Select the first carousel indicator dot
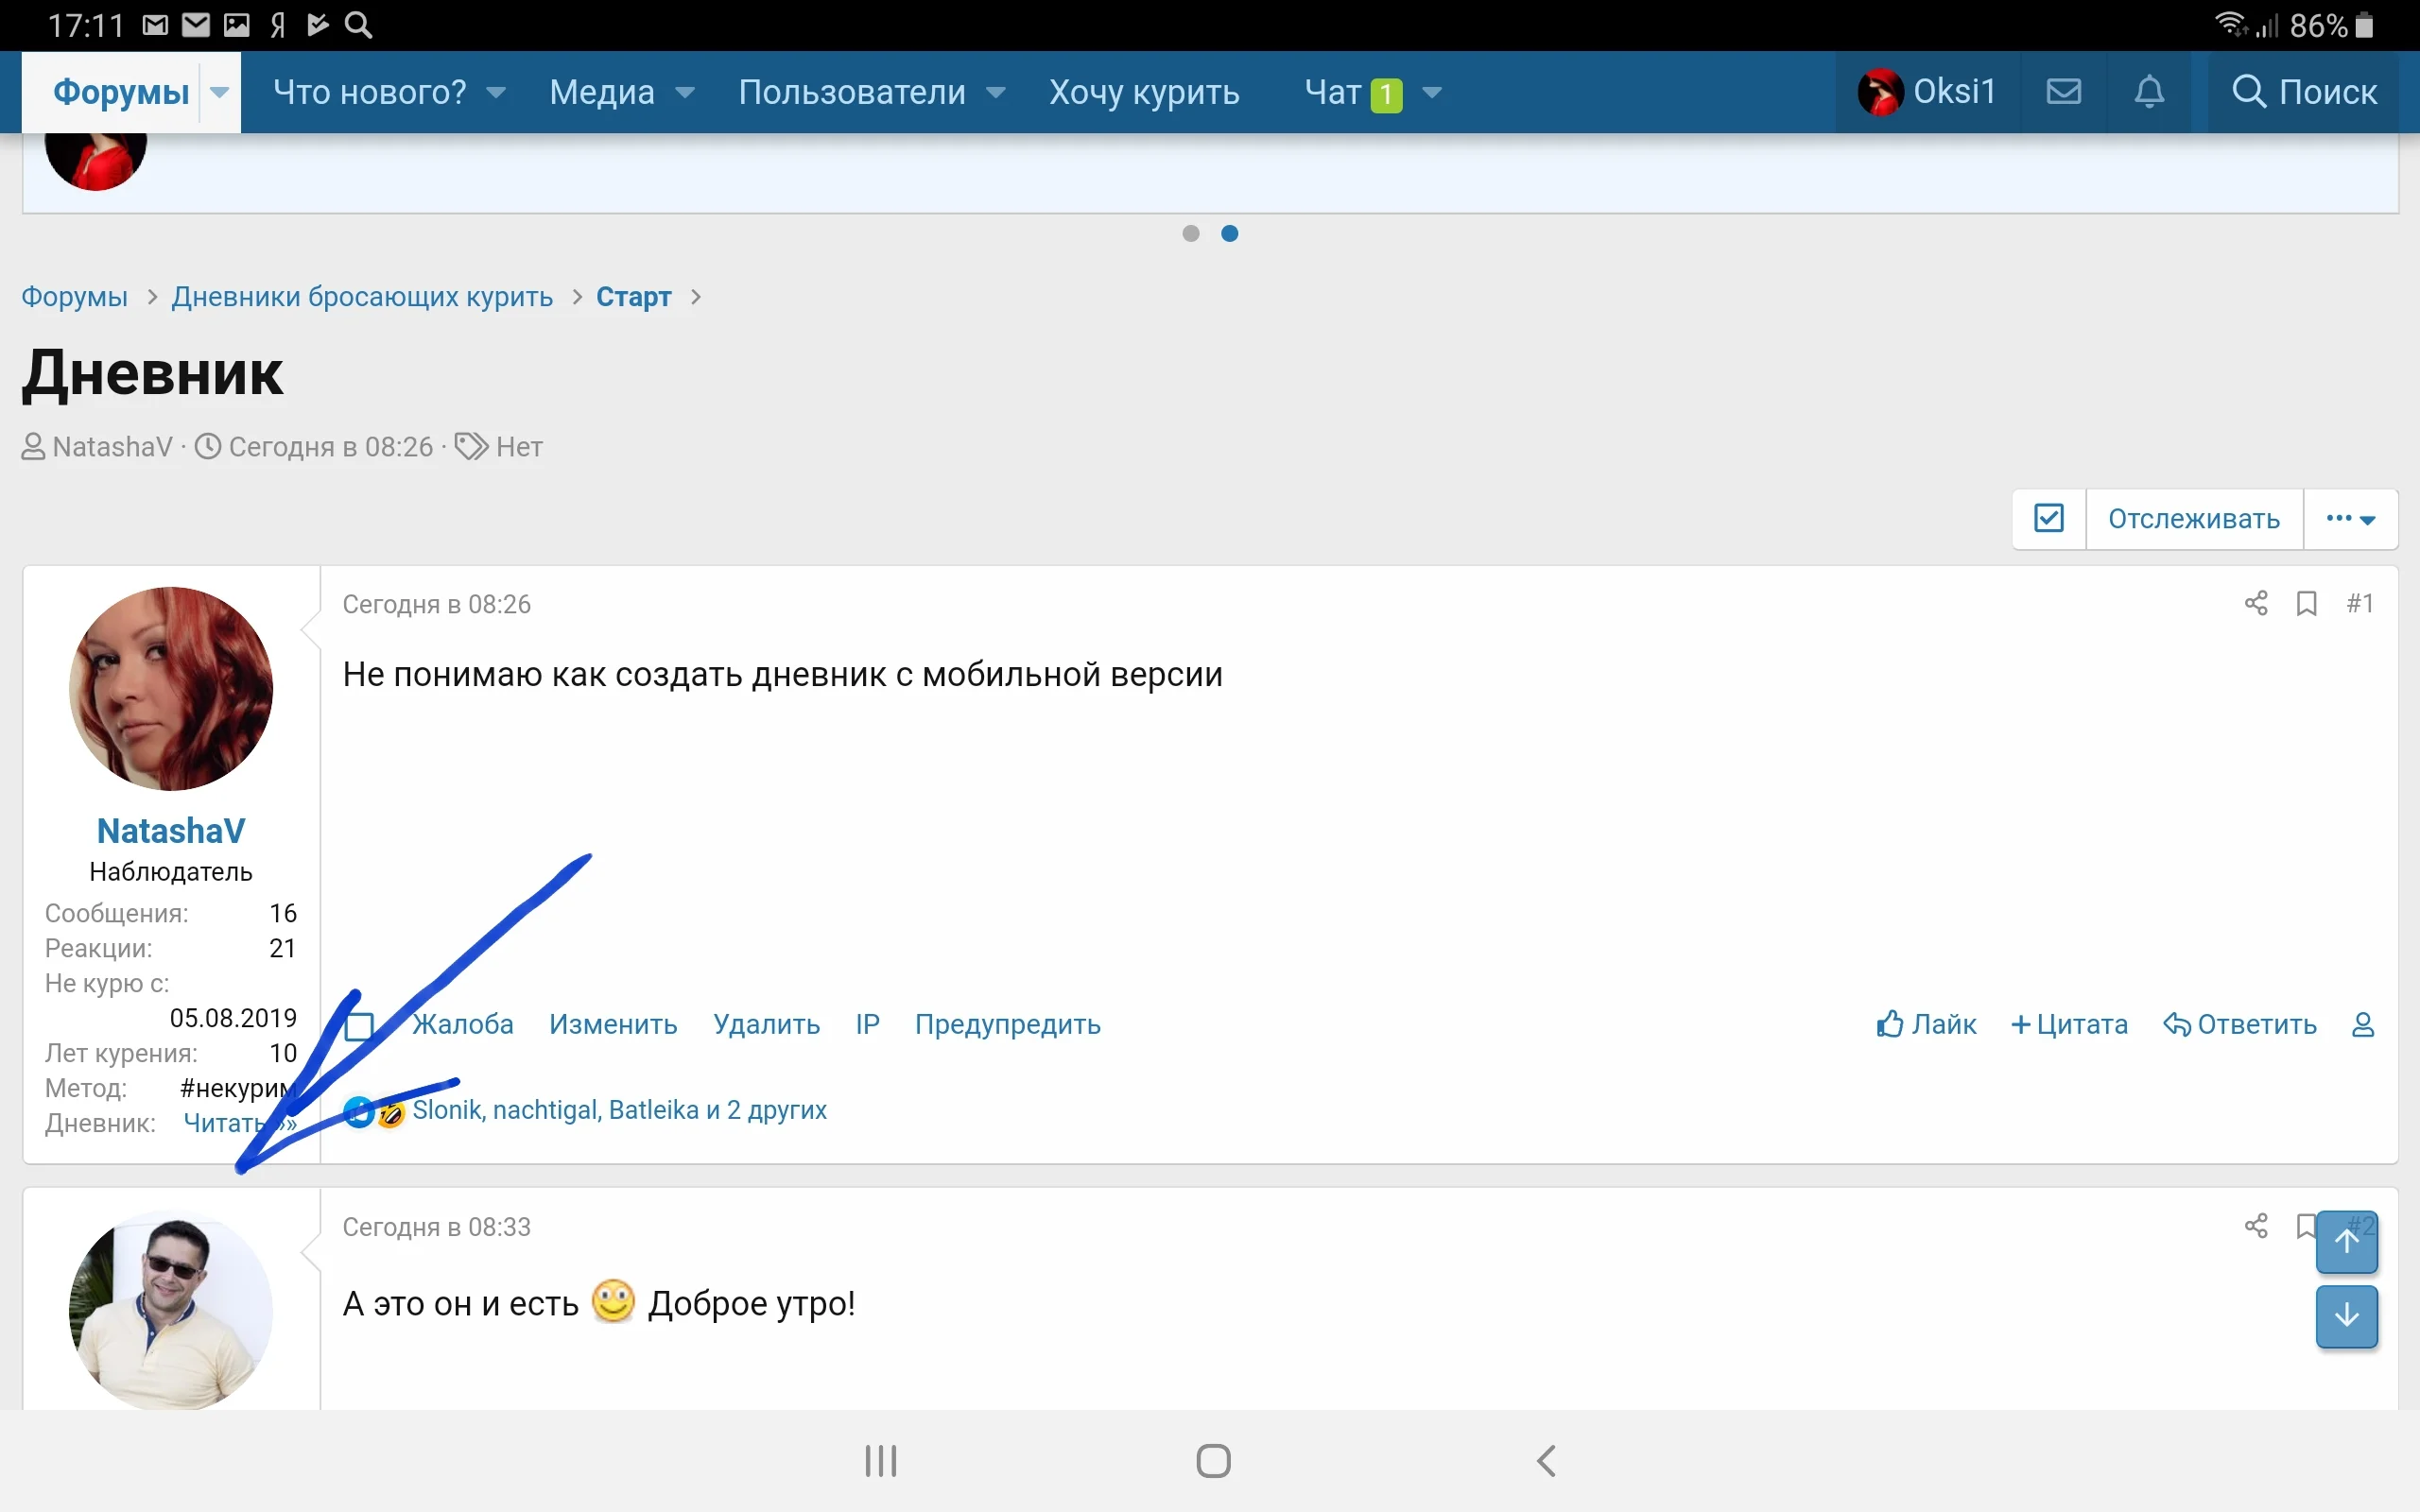Screen dimensions: 2420x1512 click(1190, 233)
